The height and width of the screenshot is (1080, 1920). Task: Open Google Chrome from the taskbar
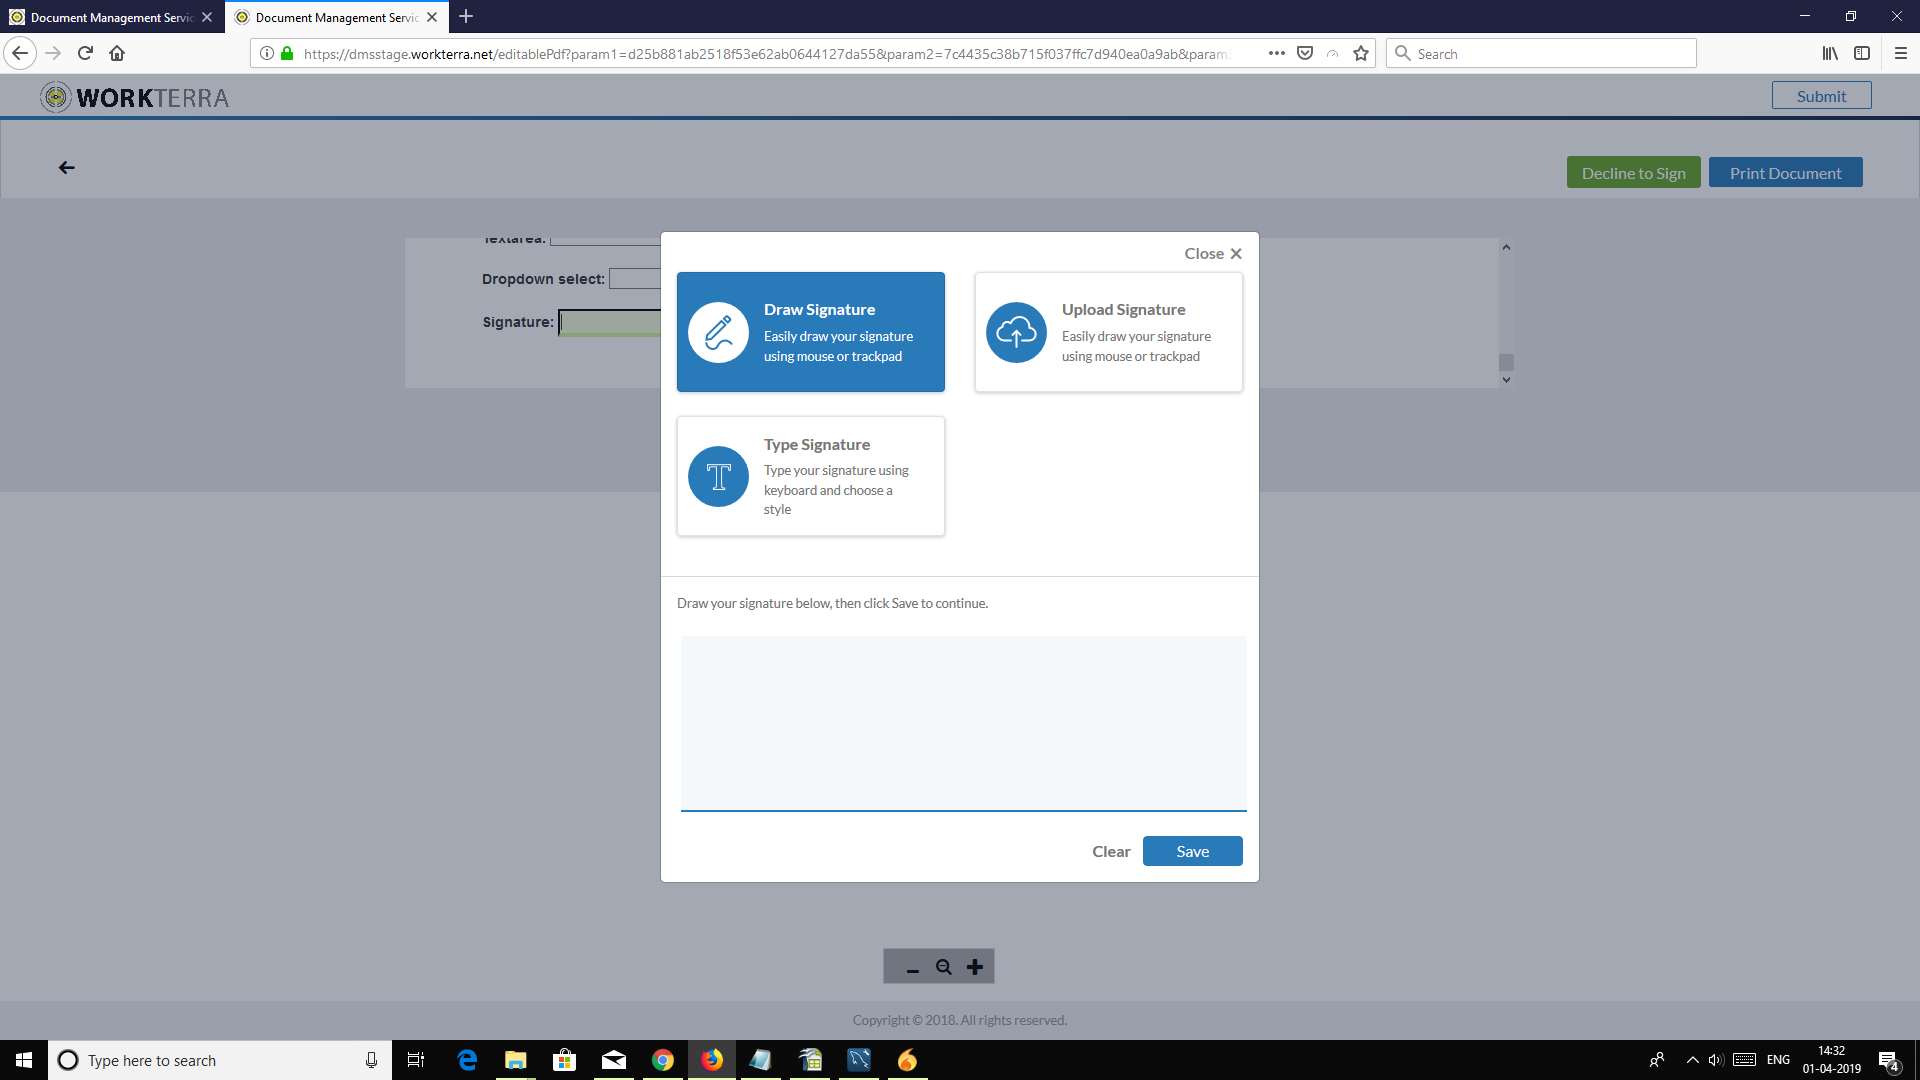point(663,1060)
